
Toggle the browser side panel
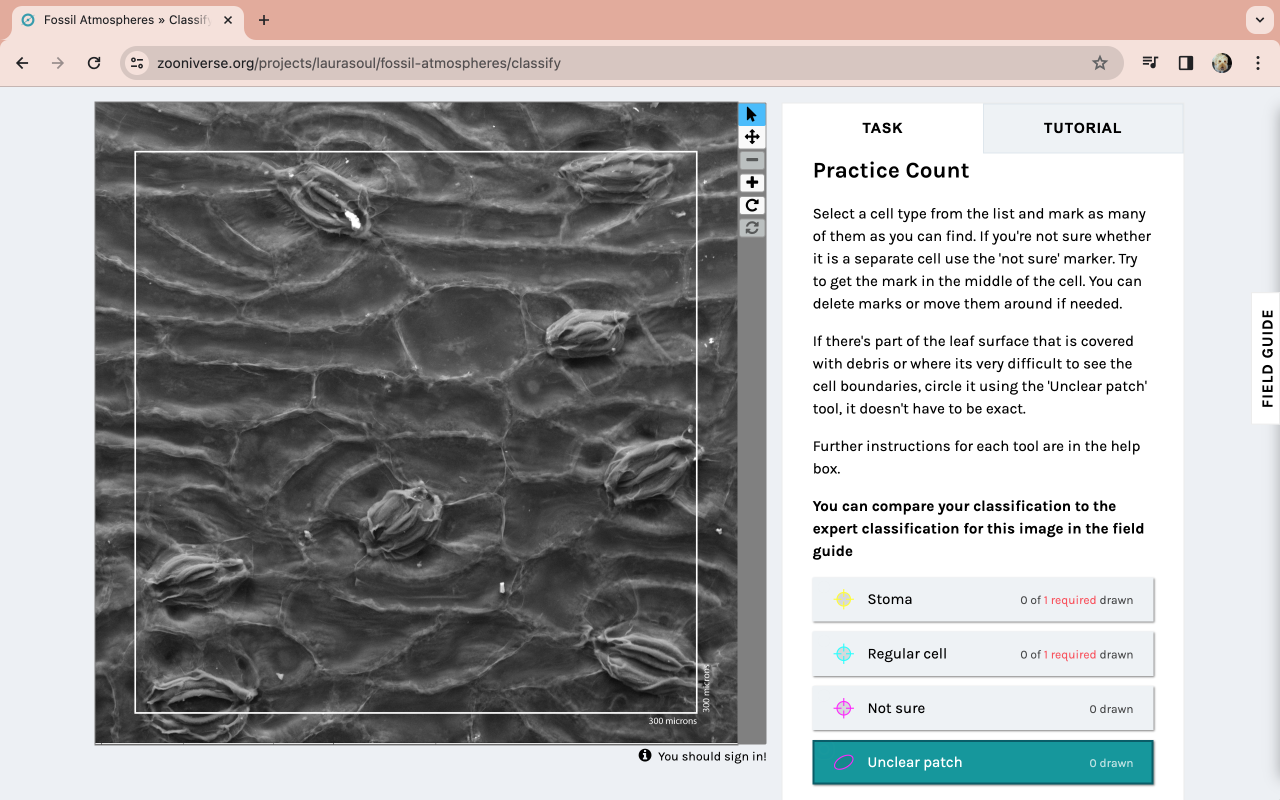click(1186, 63)
